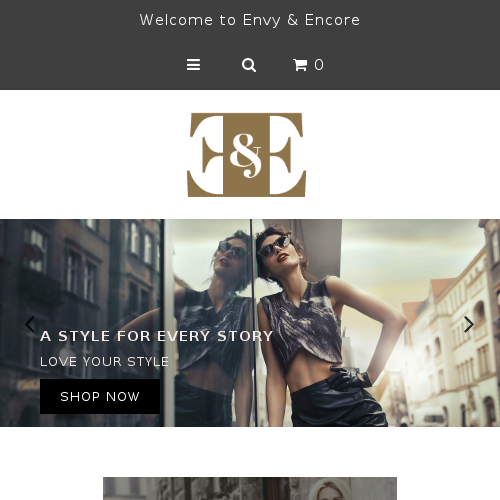
Task: Advance slideshow with right chevron arrow
Action: click(469, 324)
